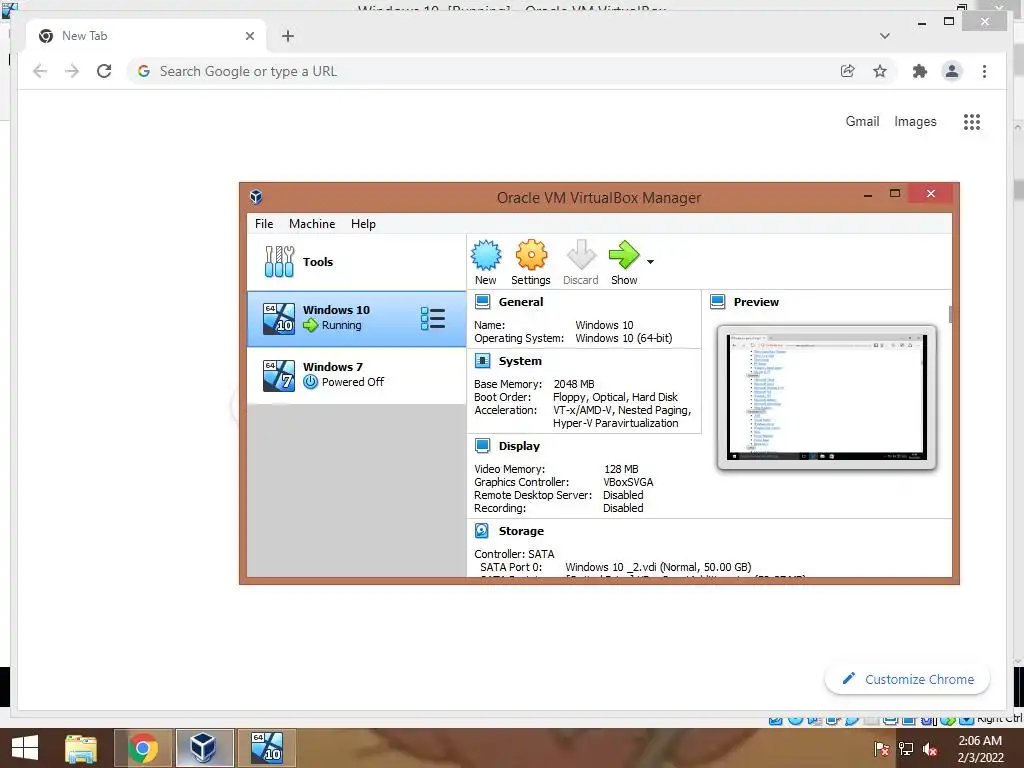Click the Chrome taskbar icon

click(x=143, y=748)
